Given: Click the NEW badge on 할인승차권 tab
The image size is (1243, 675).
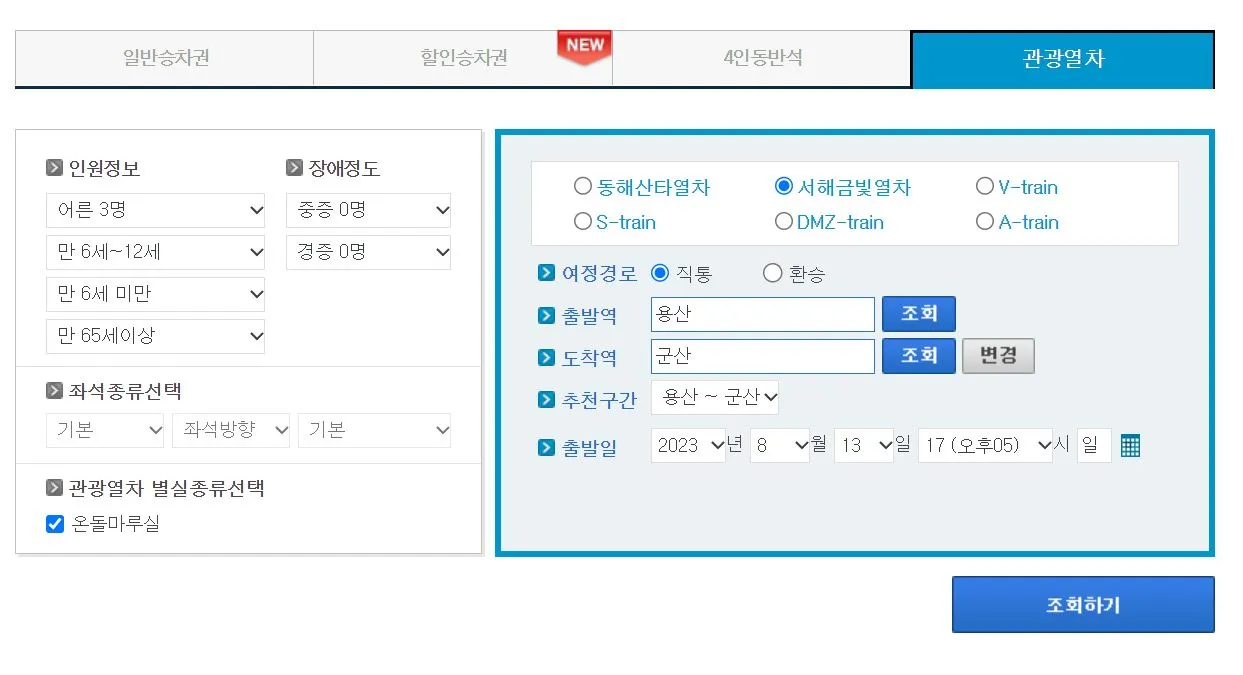Looking at the screenshot, I should click(584, 45).
